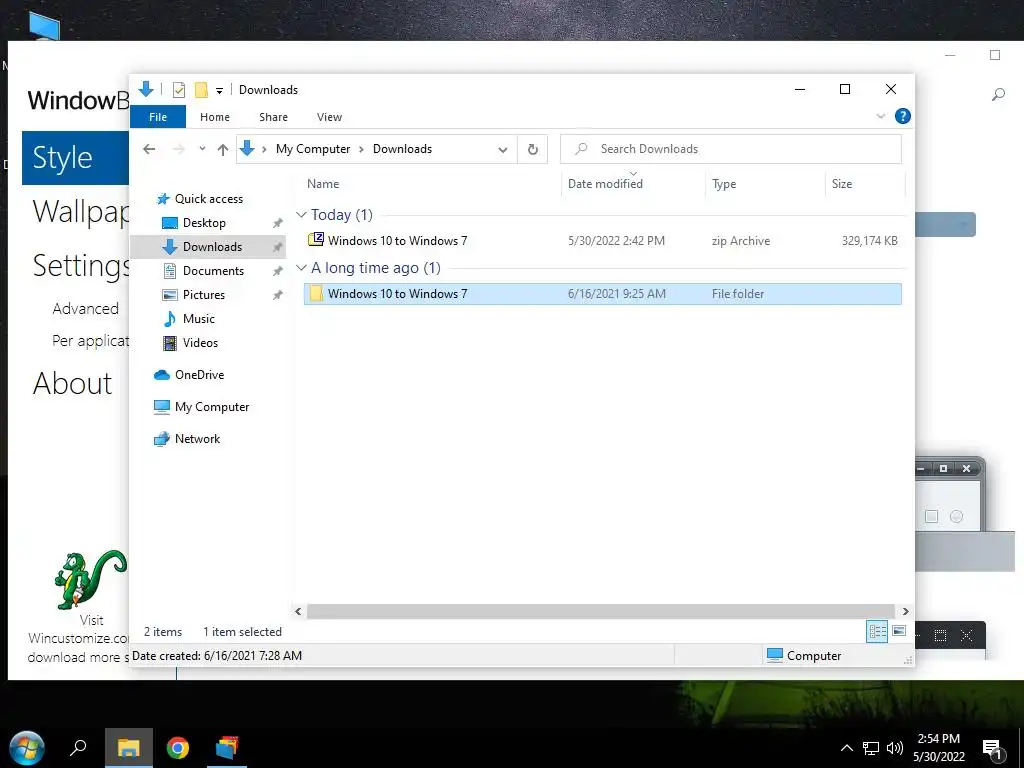
Task: Select Quick access in navigation pane
Action: [208, 199]
